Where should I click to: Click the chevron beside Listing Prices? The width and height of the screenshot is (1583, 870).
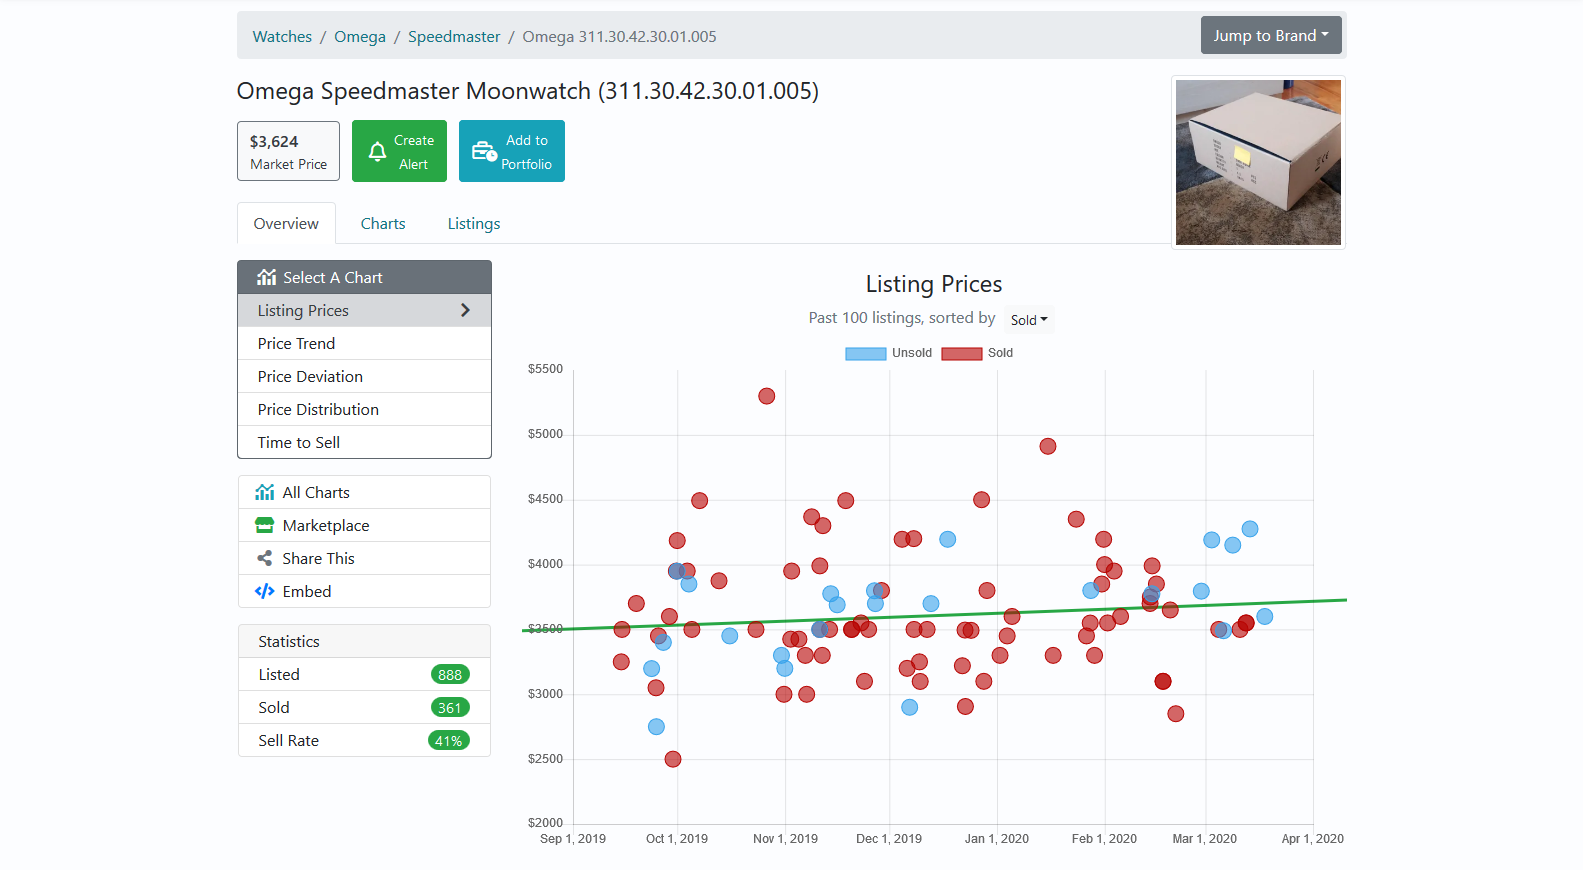[465, 310]
